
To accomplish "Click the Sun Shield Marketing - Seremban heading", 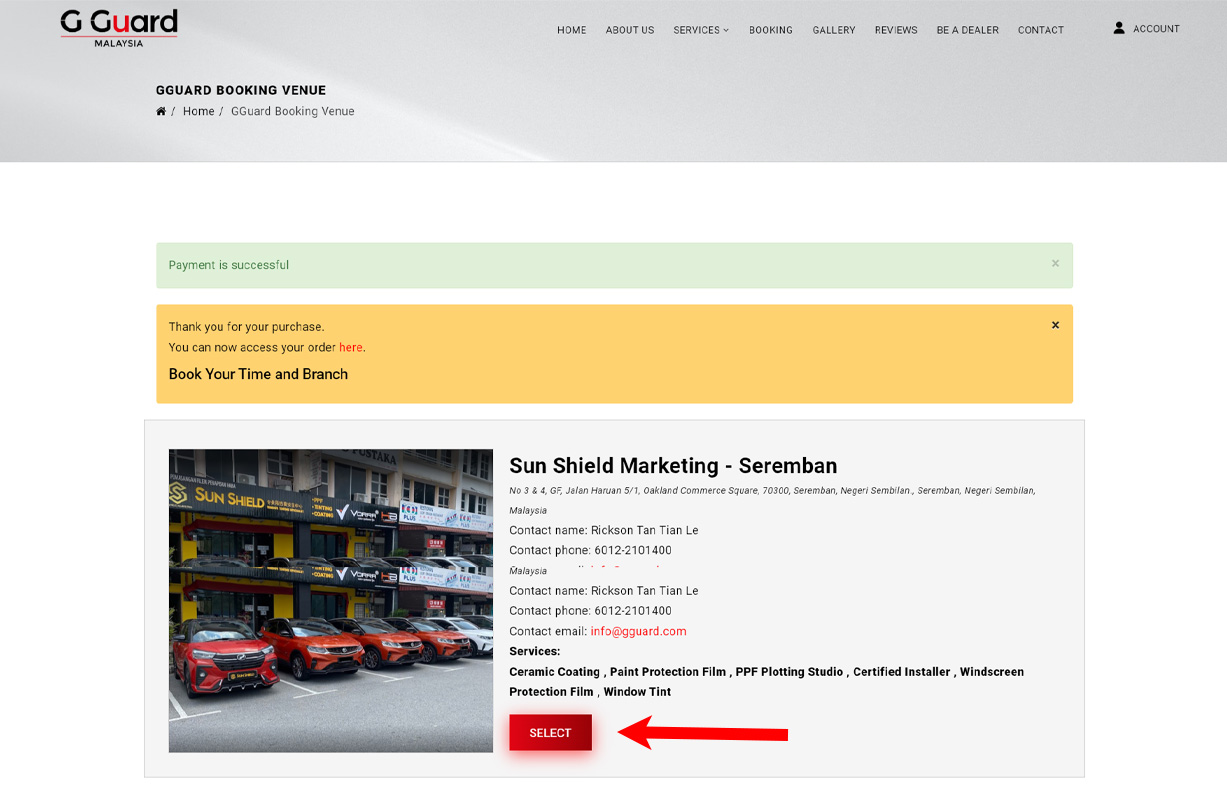I will [x=673, y=466].
